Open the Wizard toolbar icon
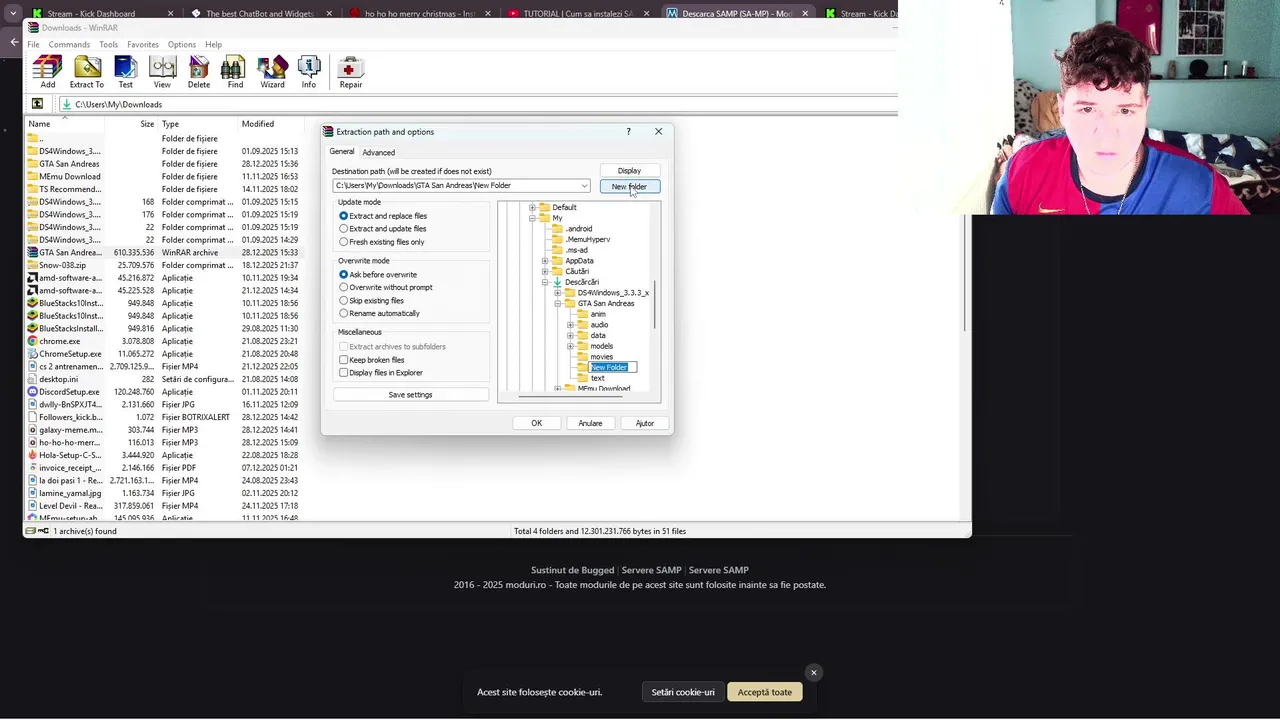 point(272,68)
